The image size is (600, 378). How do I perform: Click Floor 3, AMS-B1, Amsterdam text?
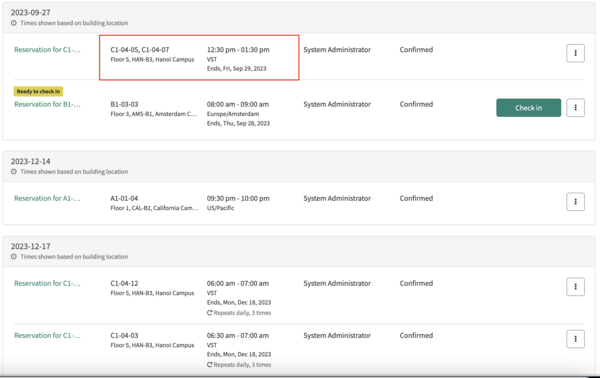(x=154, y=114)
